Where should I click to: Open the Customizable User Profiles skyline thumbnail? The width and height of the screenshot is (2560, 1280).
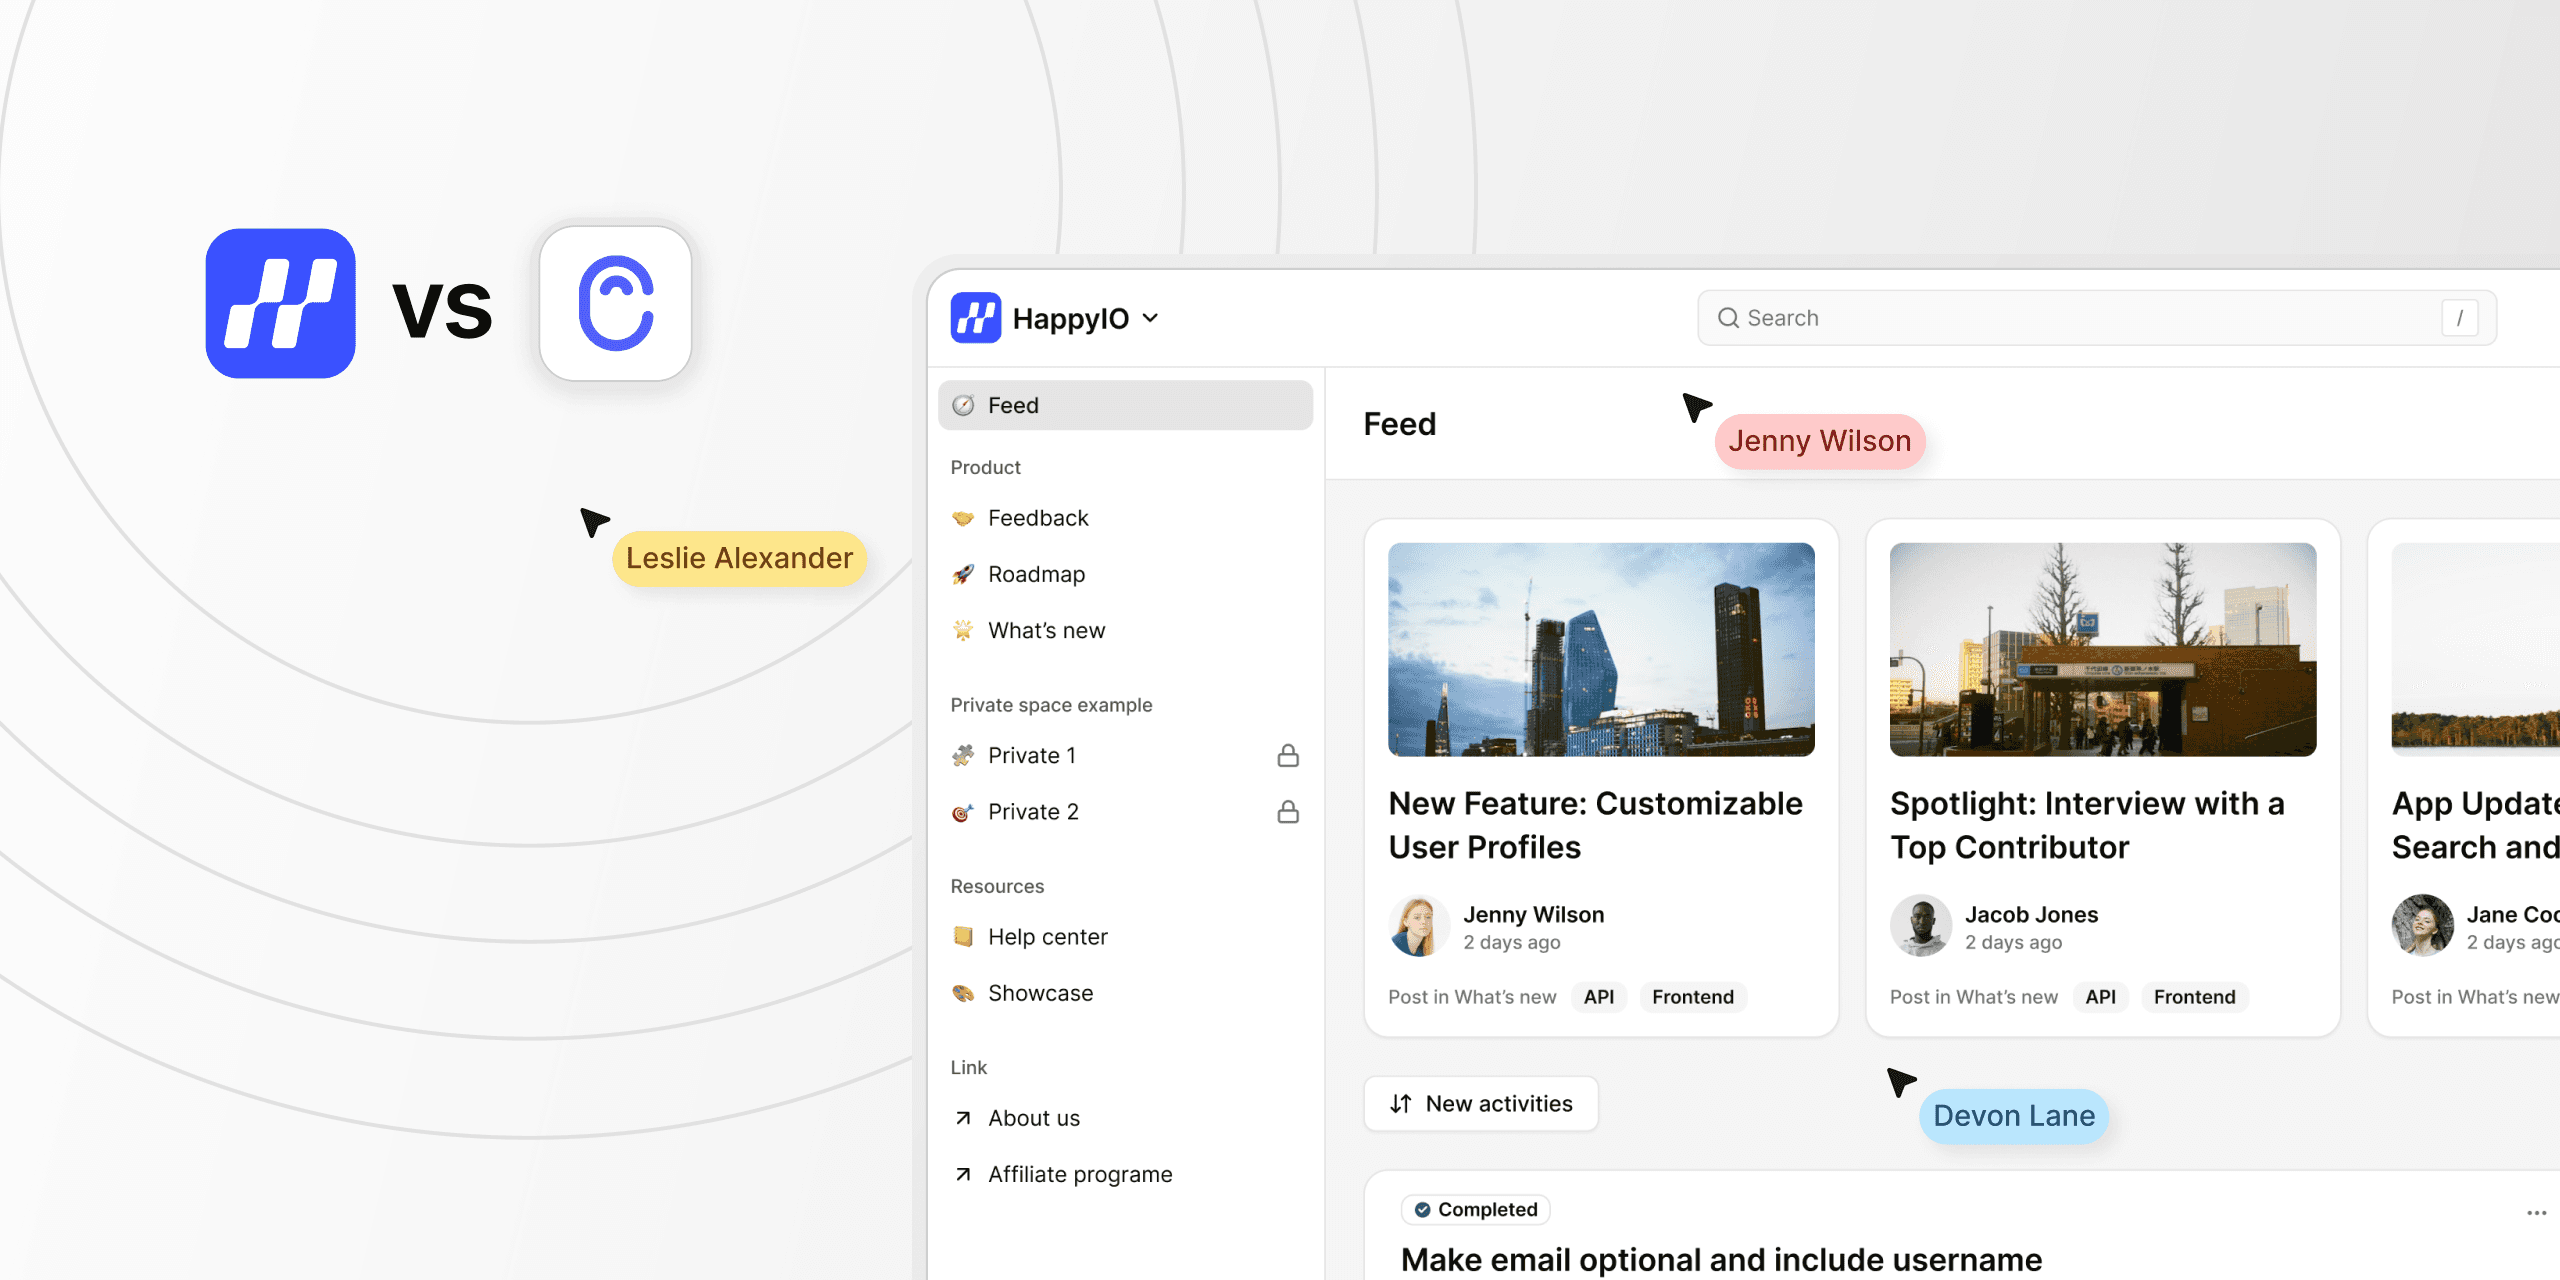1601,649
